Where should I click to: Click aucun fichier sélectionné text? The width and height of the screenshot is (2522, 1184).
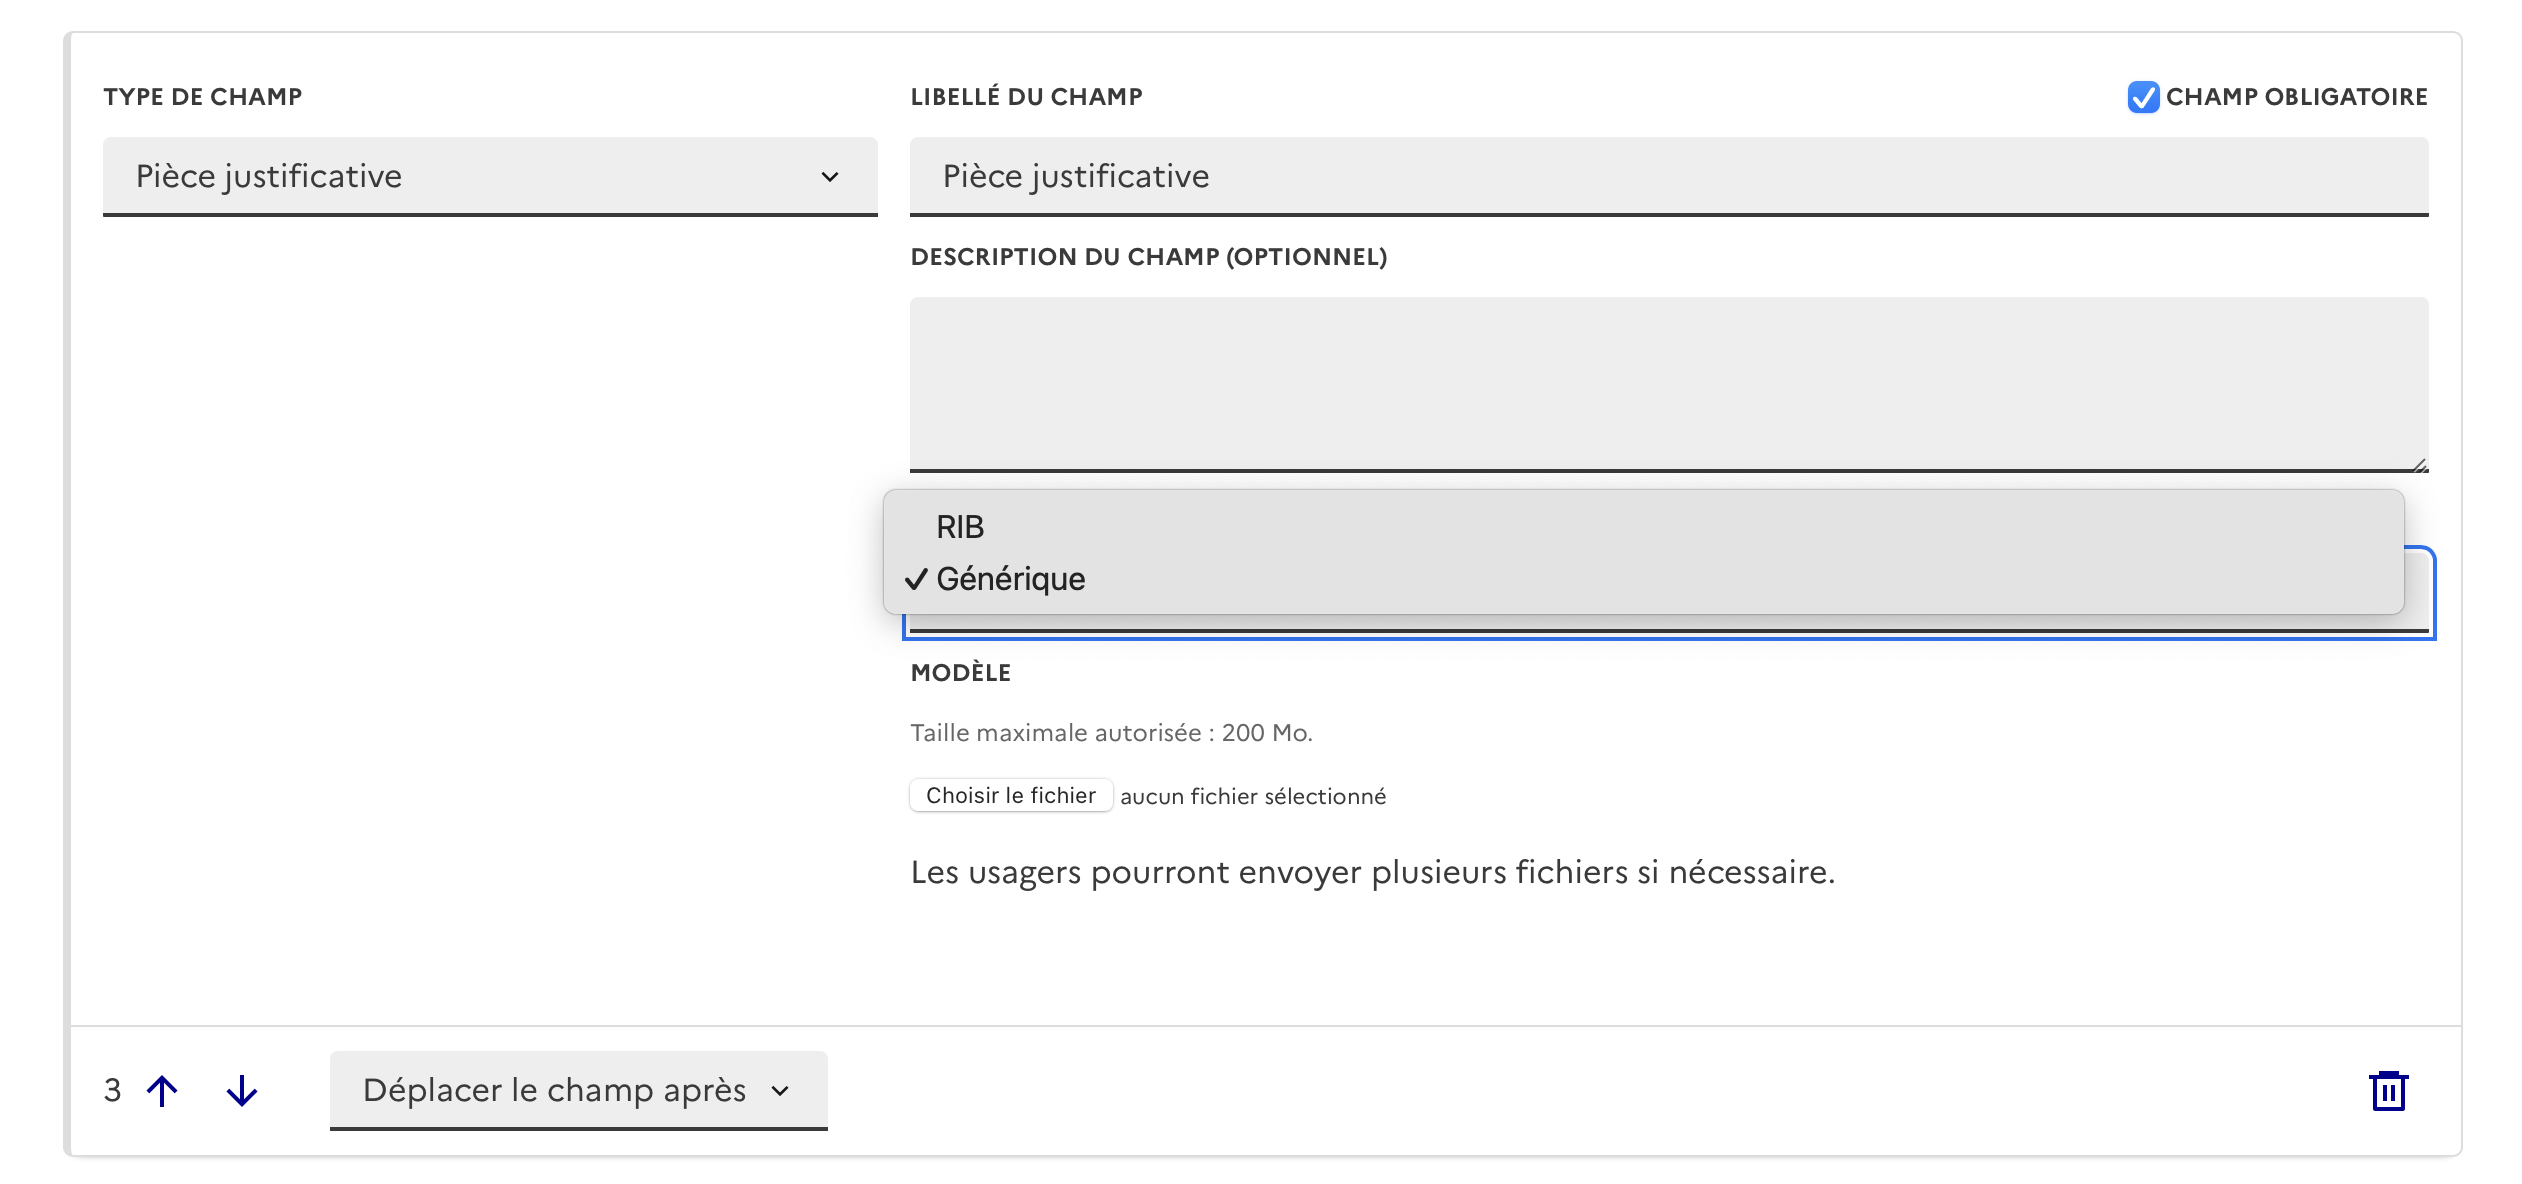click(x=1252, y=796)
